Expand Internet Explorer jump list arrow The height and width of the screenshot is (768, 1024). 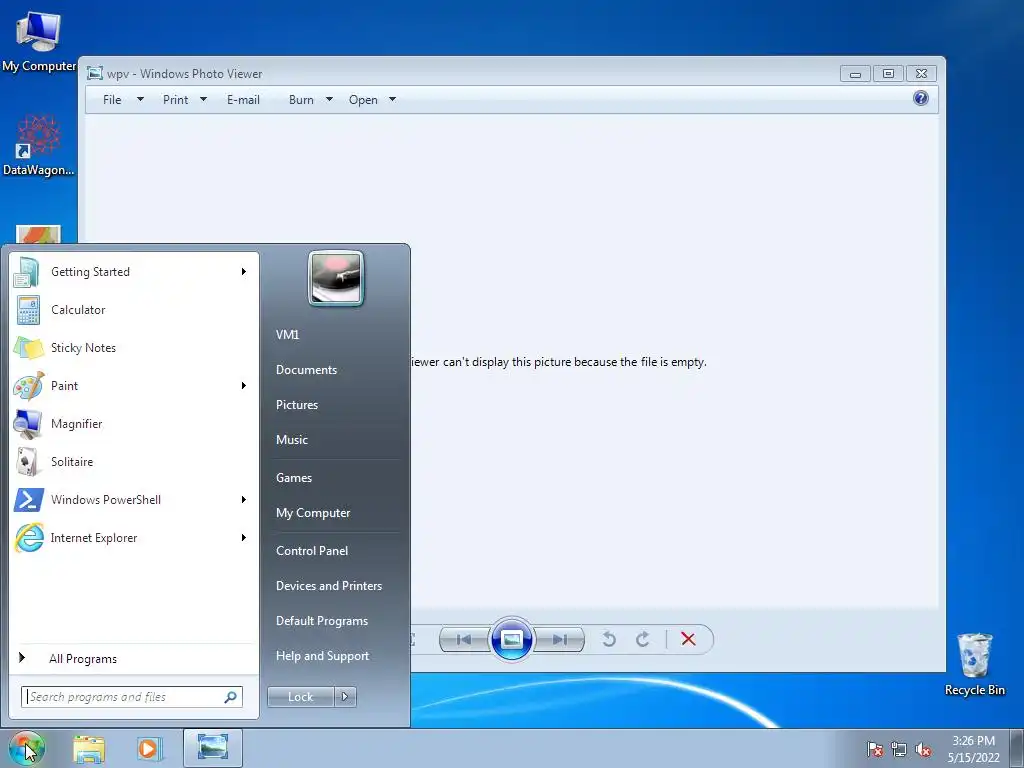pos(244,537)
